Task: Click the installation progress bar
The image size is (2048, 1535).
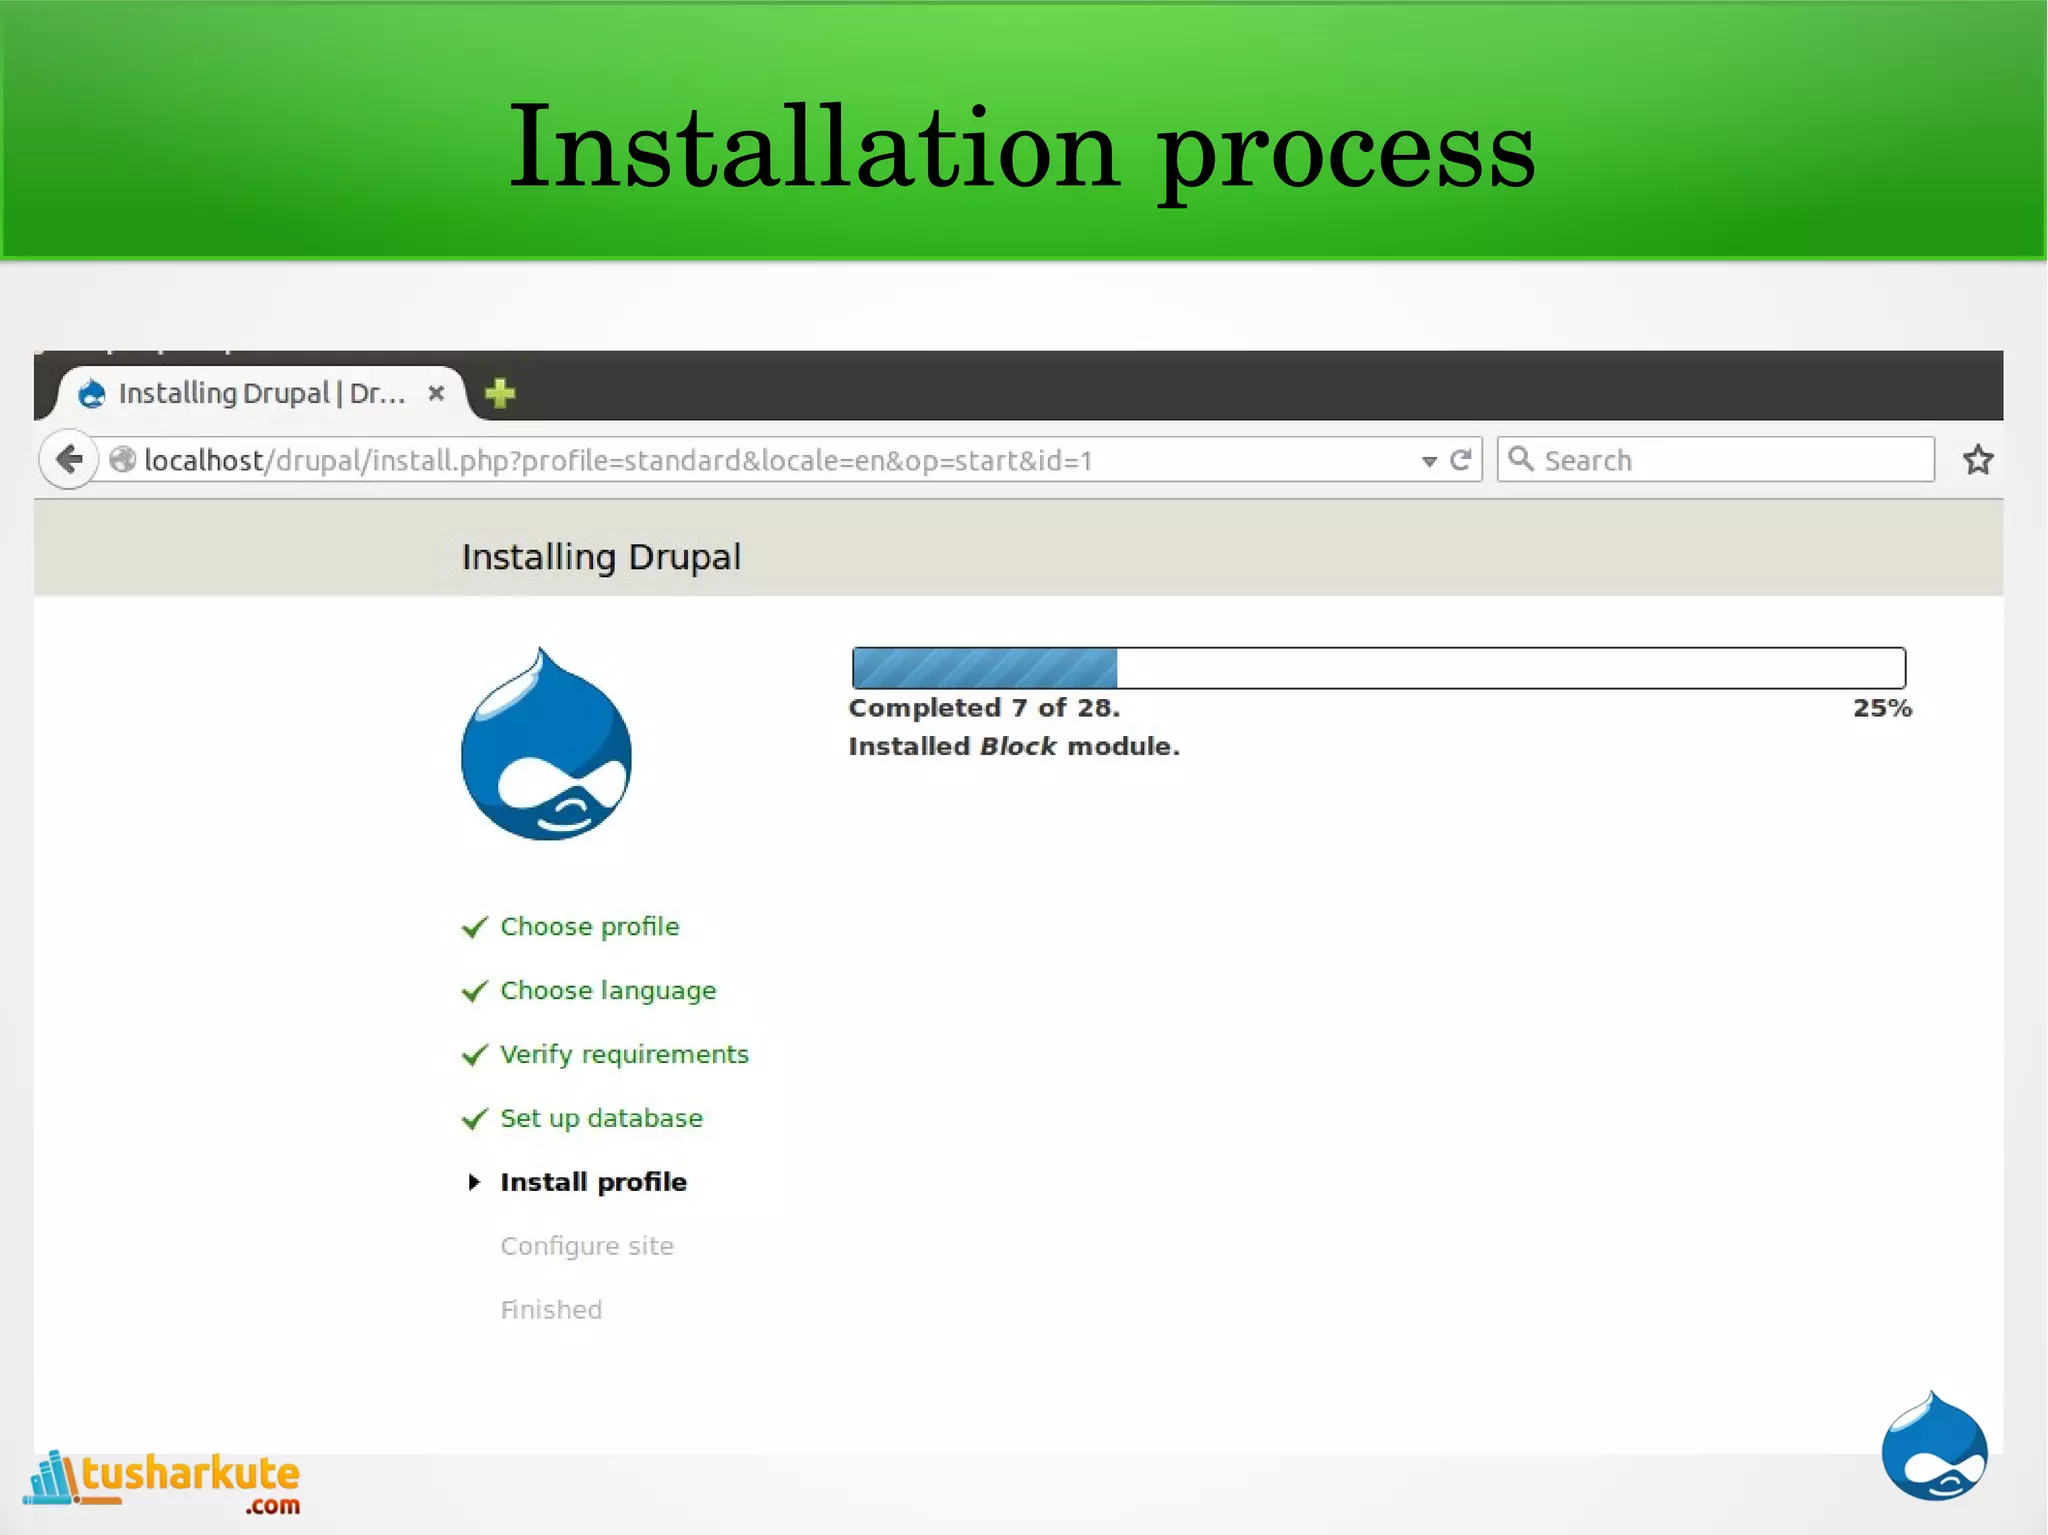Action: coord(1379,668)
